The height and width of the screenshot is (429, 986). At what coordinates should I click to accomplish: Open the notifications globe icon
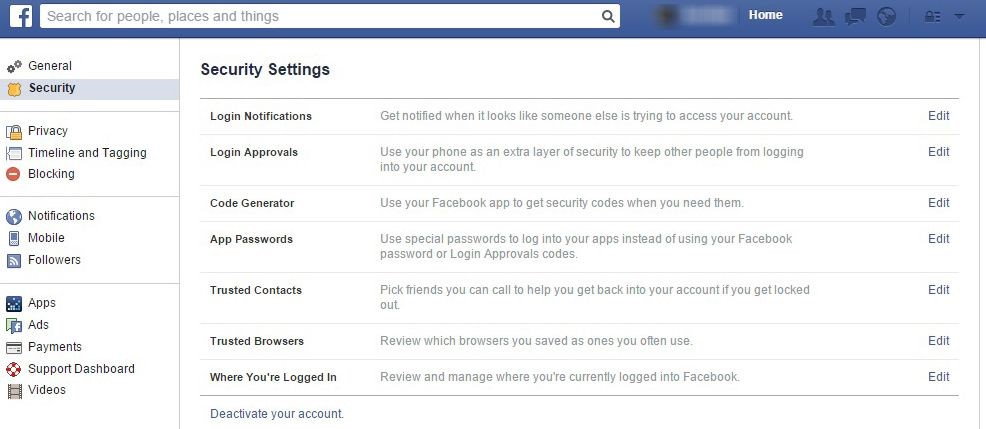coord(887,16)
